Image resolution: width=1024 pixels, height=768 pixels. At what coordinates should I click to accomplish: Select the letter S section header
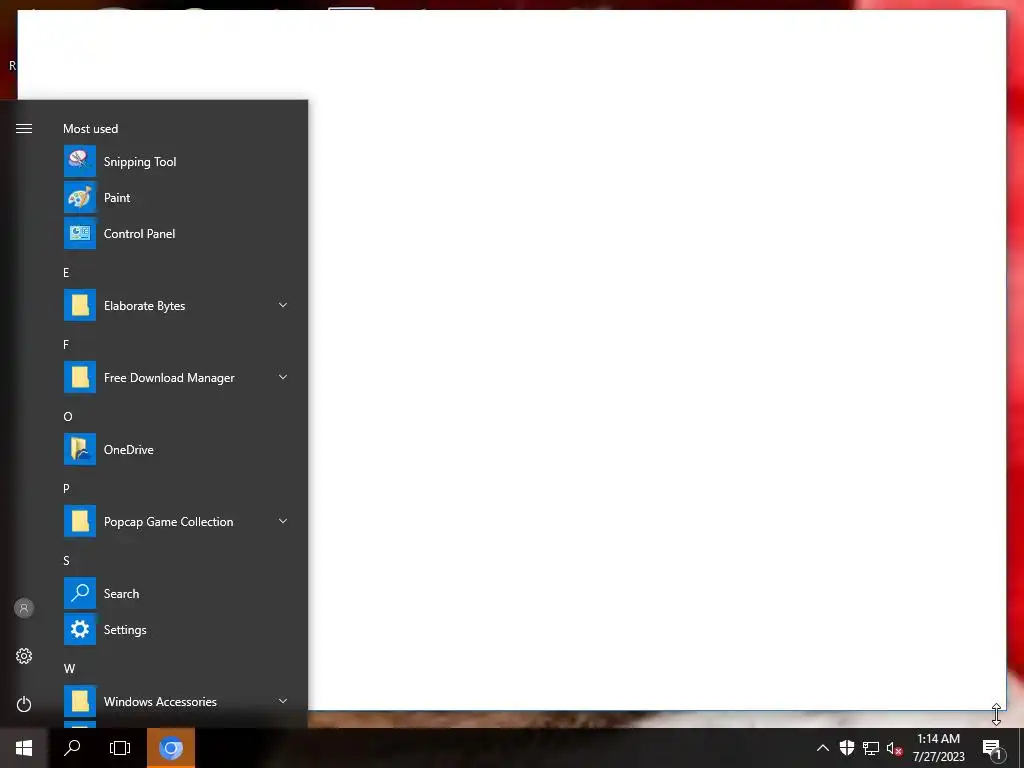tap(66, 560)
